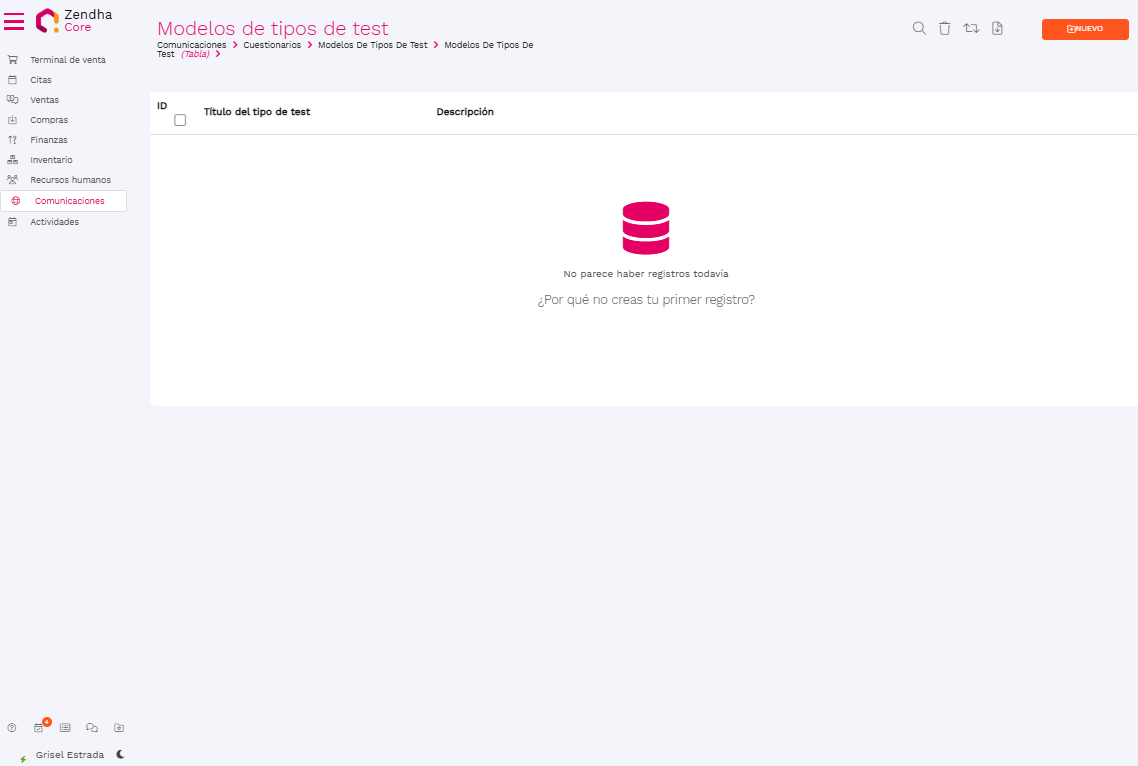
Task: Go to Cuestionarios in the breadcrumb
Action: click(272, 45)
